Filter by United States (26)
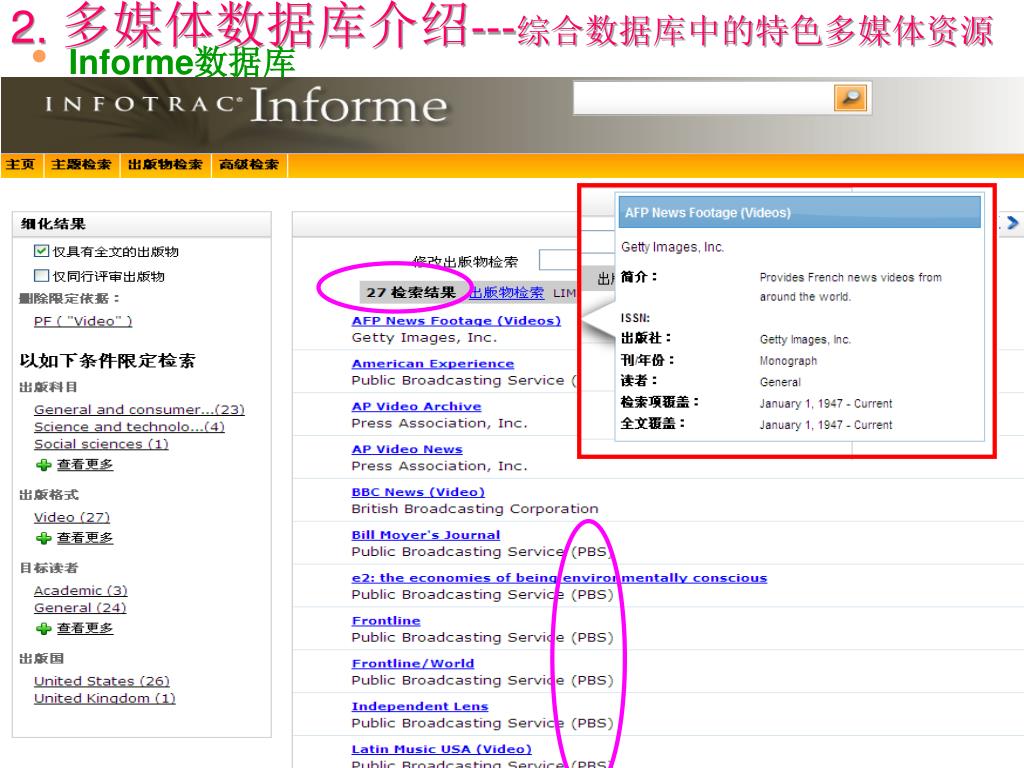Viewport: 1024px width, 768px height. (x=102, y=680)
